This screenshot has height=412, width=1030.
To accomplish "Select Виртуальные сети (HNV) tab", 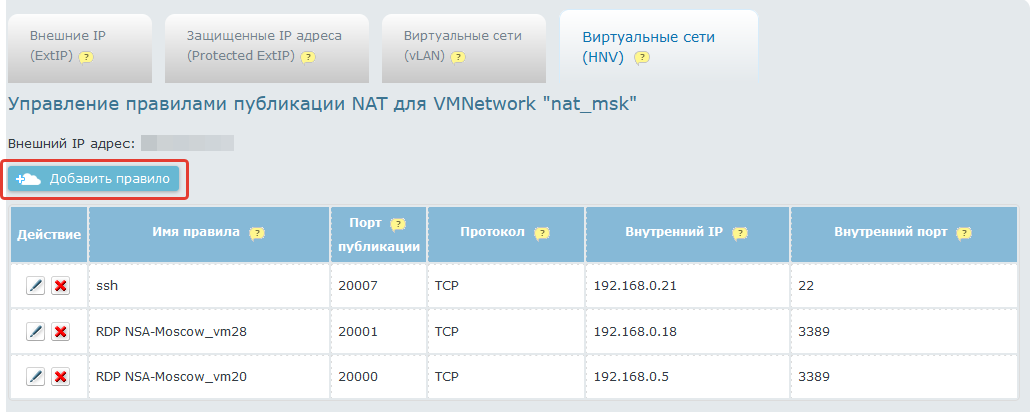I will [648, 46].
